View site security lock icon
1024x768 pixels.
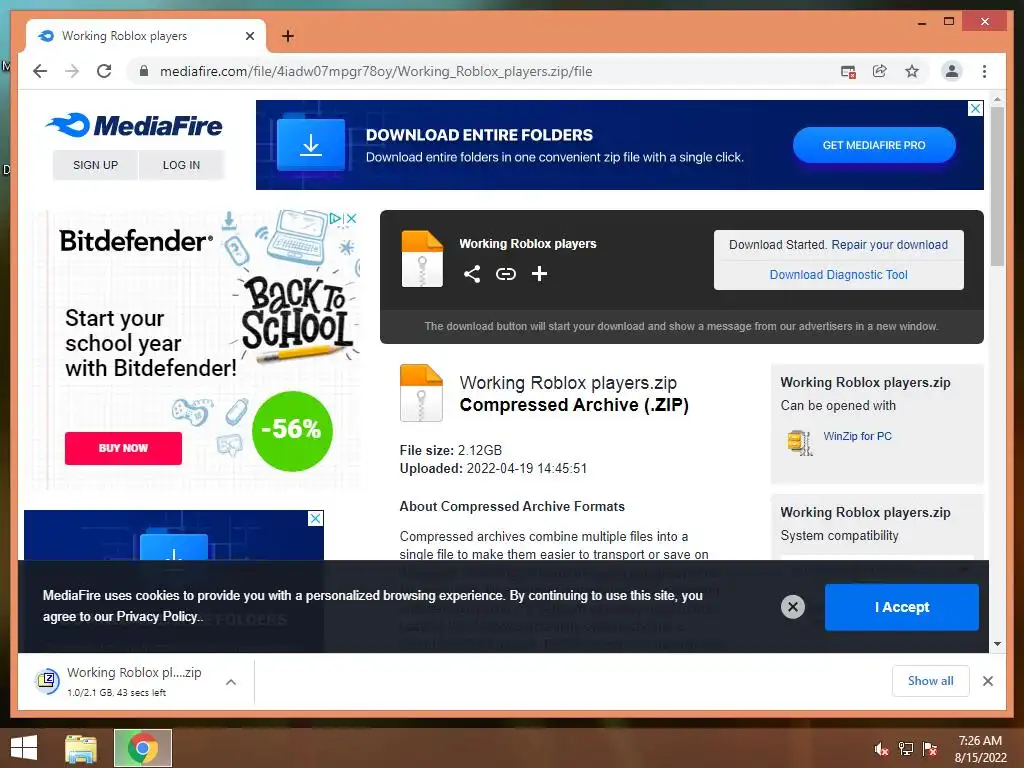pos(144,71)
